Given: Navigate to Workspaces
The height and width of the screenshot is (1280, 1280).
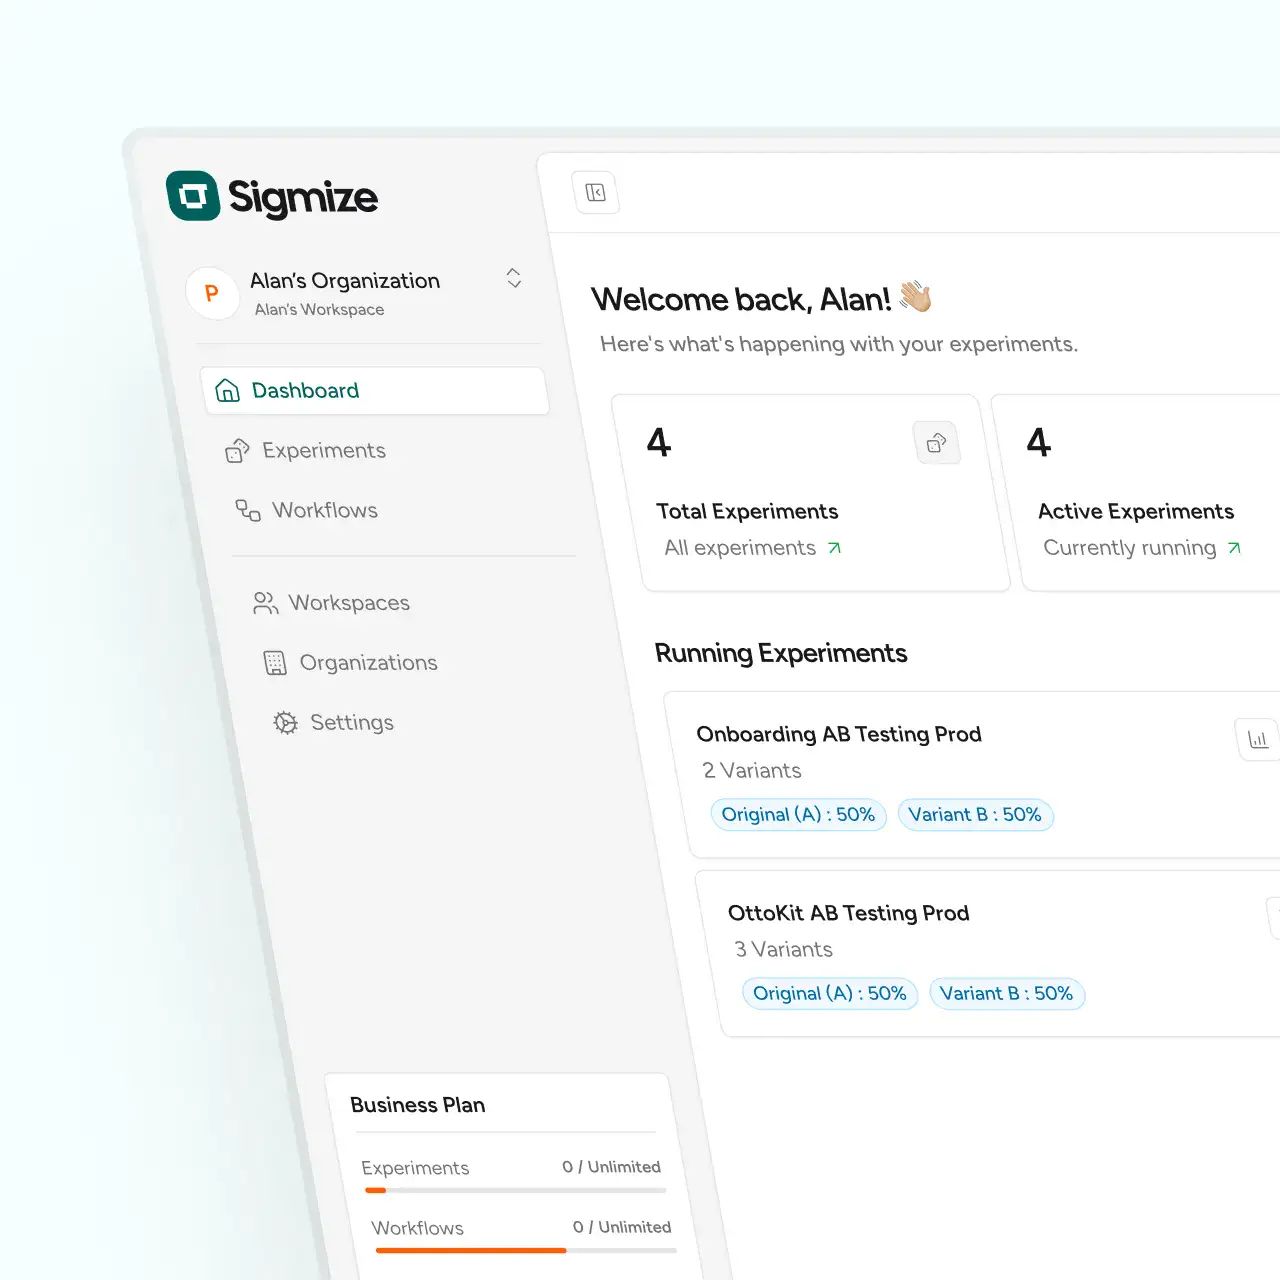Looking at the screenshot, I should pyautogui.click(x=349, y=603).
